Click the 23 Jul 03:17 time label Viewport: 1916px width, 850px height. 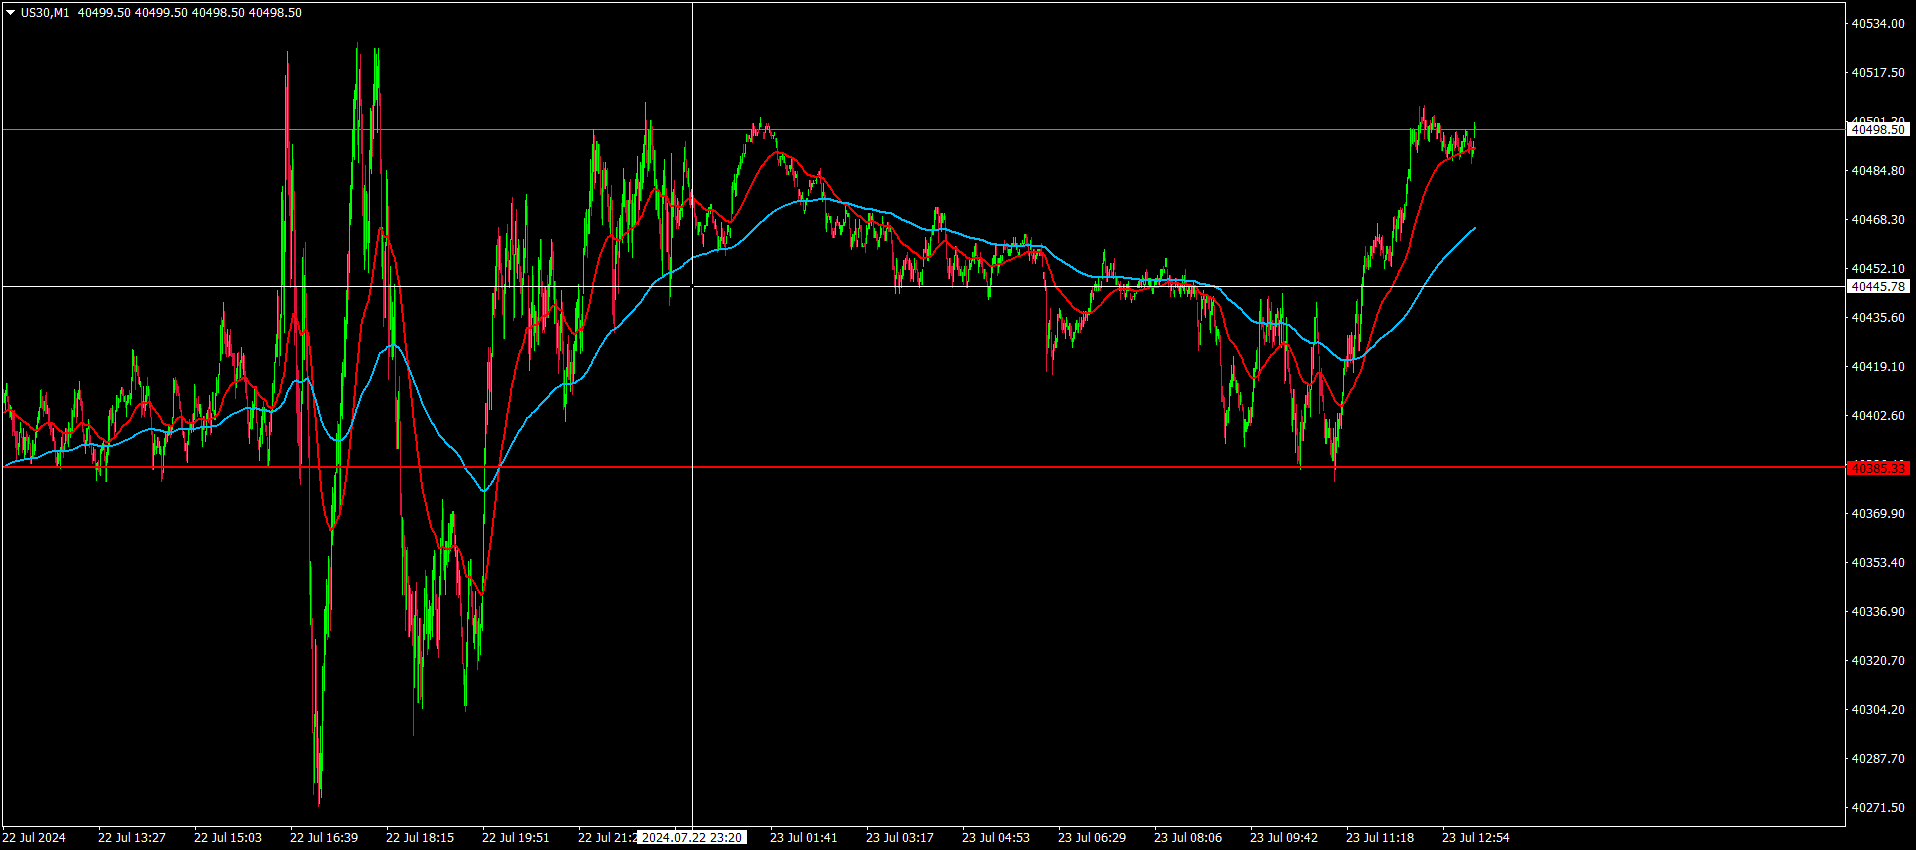(x=900, y=838)
